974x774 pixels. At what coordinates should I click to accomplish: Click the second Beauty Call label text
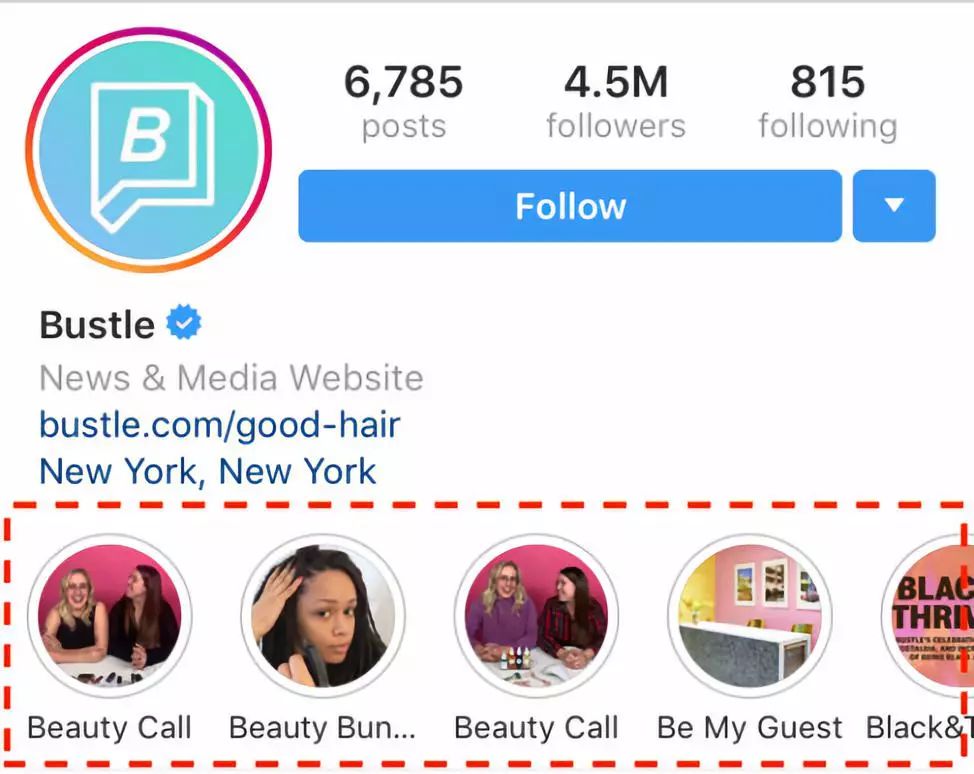point(536,727)
